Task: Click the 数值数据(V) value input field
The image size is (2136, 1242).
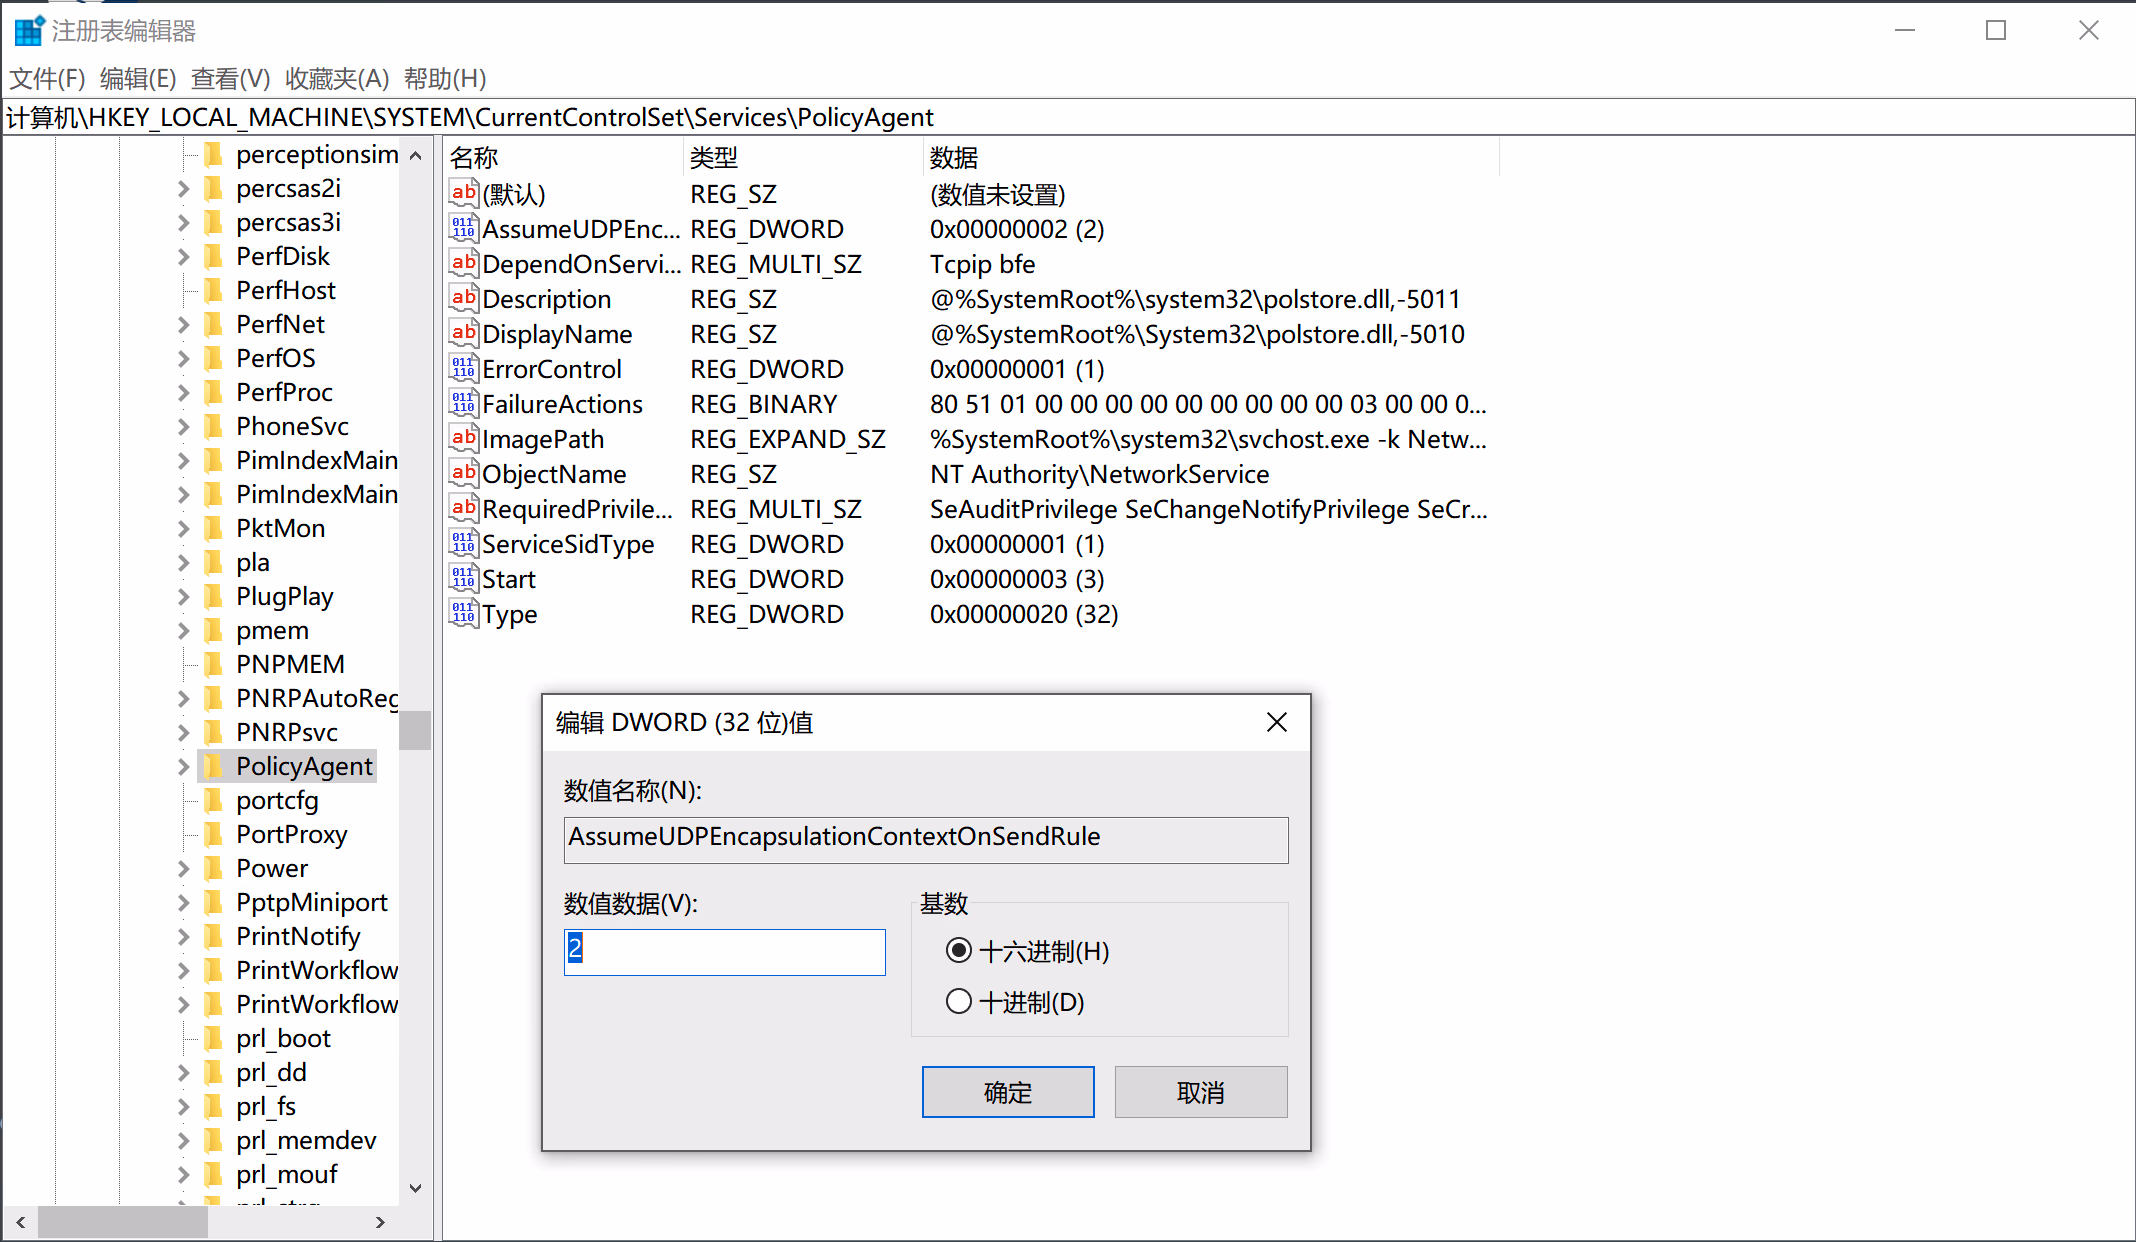Action: click(725, 951)
